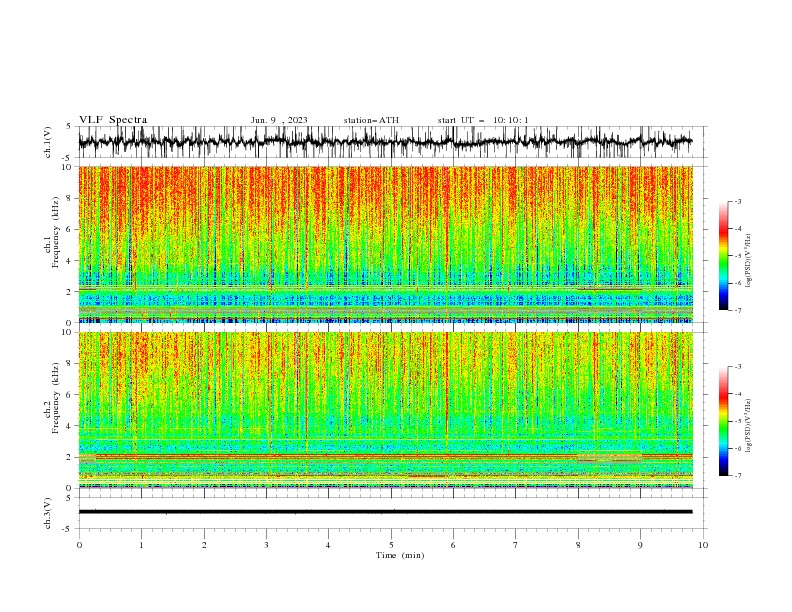Click the "ch.1(V)" axis label

[x=48, y=142]
